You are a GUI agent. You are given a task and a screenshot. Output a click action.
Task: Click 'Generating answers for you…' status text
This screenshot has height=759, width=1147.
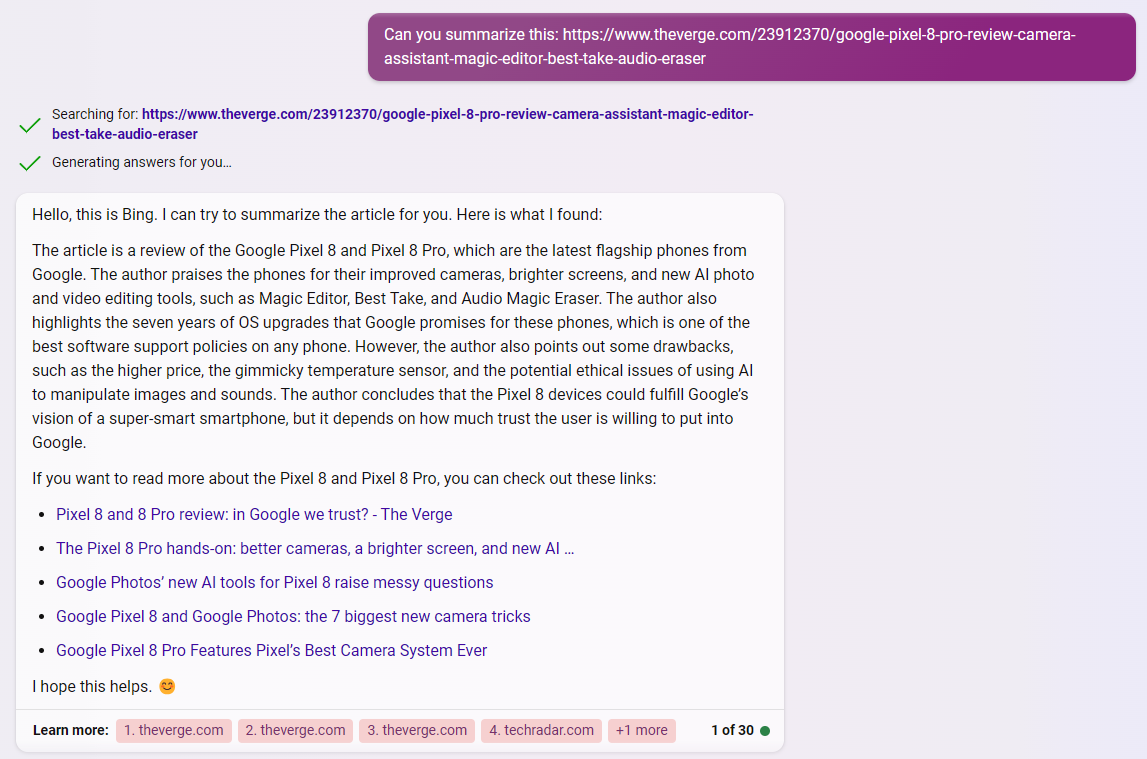pyautogui.click(x=142, y=162)
